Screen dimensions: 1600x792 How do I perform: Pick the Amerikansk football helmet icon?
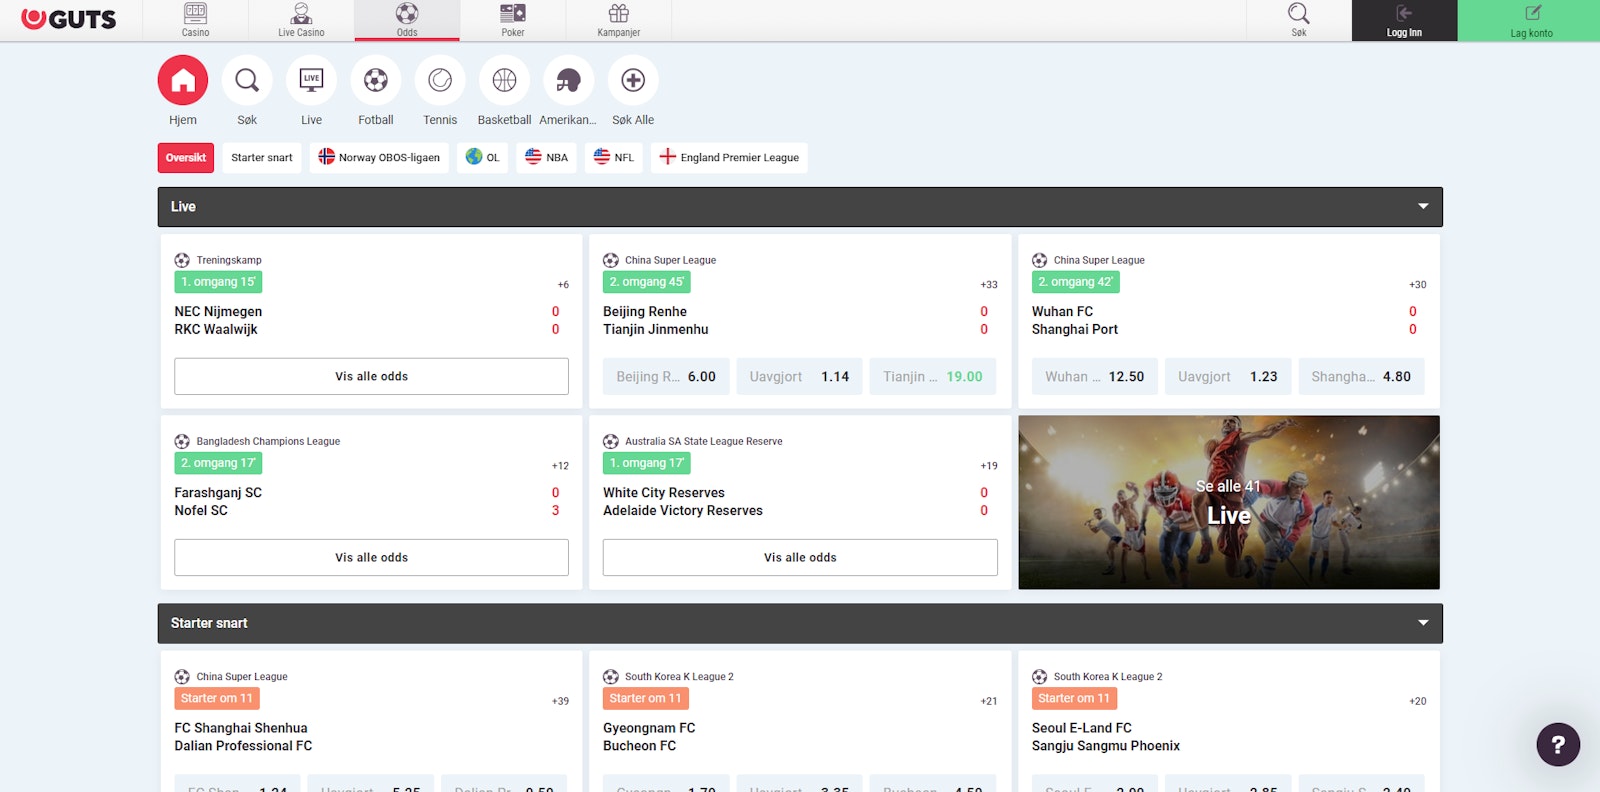tap(568, 81)
